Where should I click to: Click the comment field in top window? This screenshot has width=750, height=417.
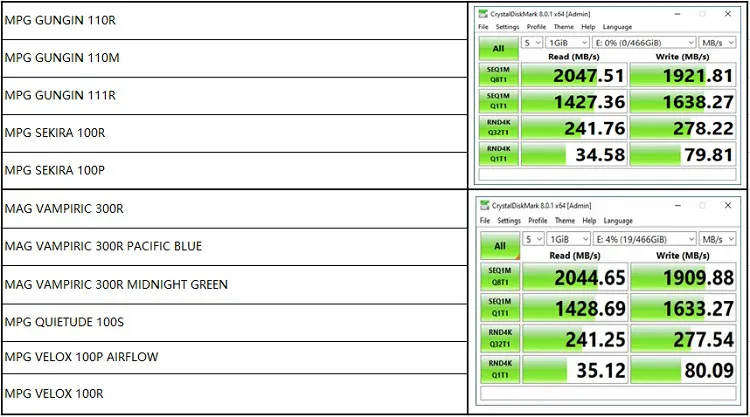tap(607, 174)
